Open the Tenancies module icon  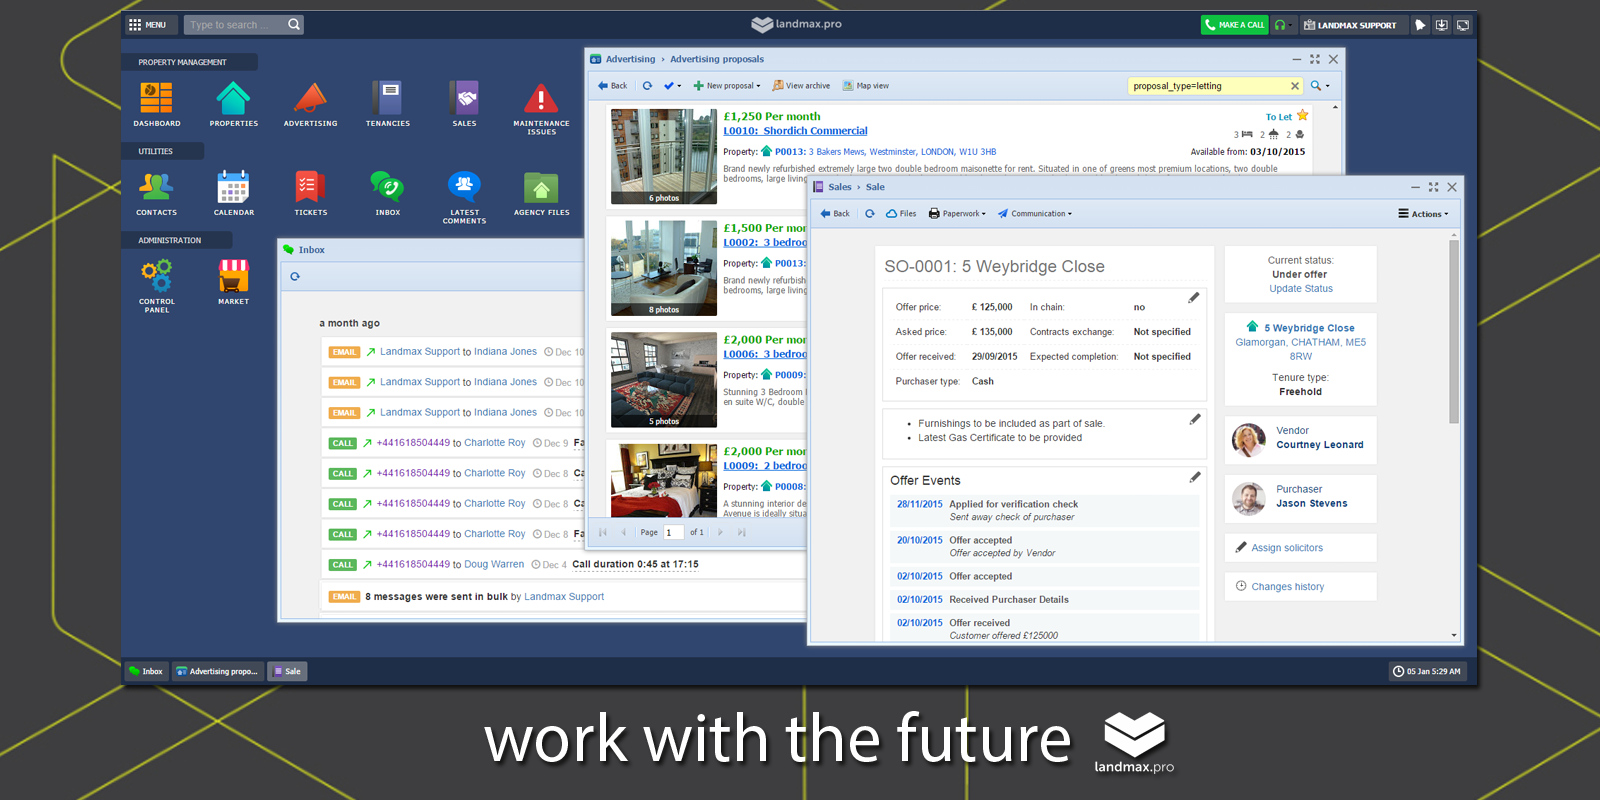[x=387, y=99]
